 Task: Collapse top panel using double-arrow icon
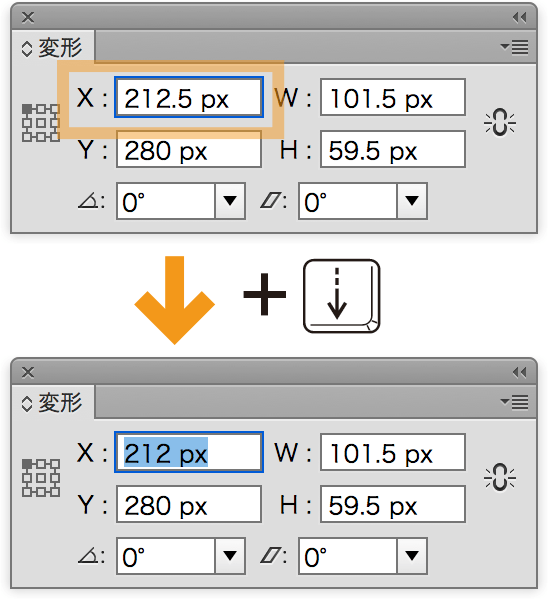(x=519, y=17)
